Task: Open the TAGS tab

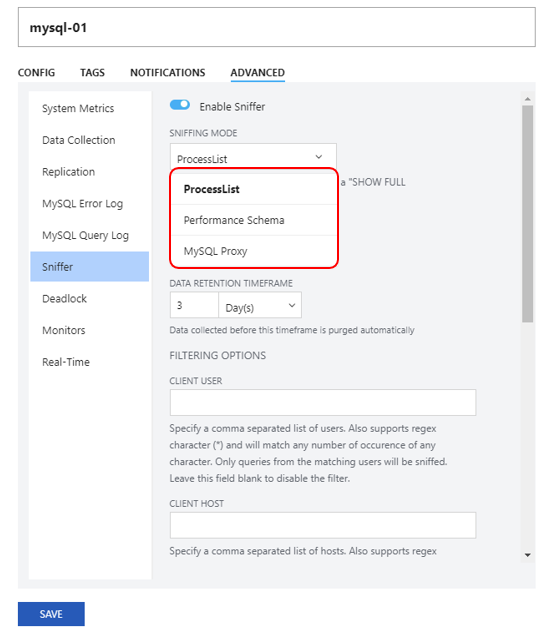Action: [92, 73]
